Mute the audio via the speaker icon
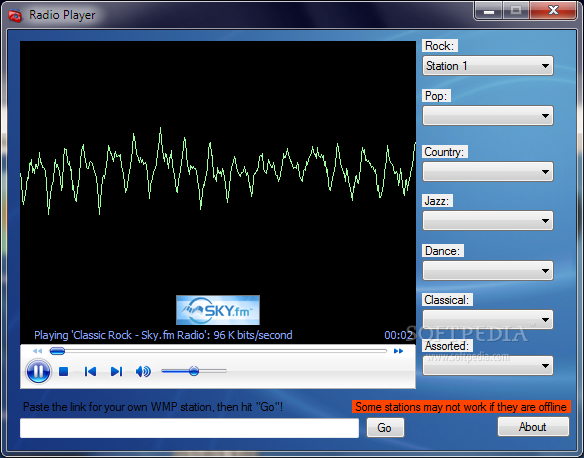Viewport: 584px width, 458px height. pos(143,372)
